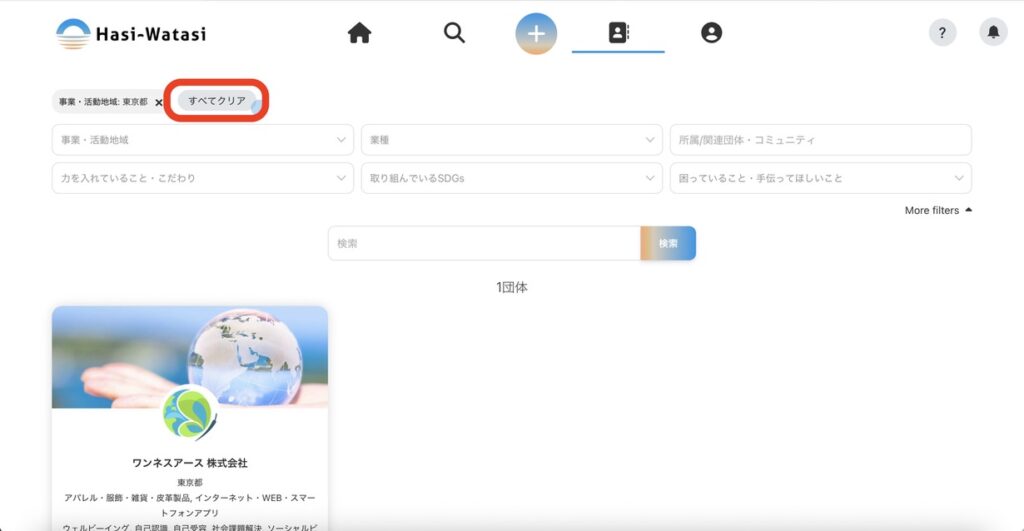Expand the 事業・活動地域 dropdown
Viewport: 1024px width, 531px height.
coord(202,140)
